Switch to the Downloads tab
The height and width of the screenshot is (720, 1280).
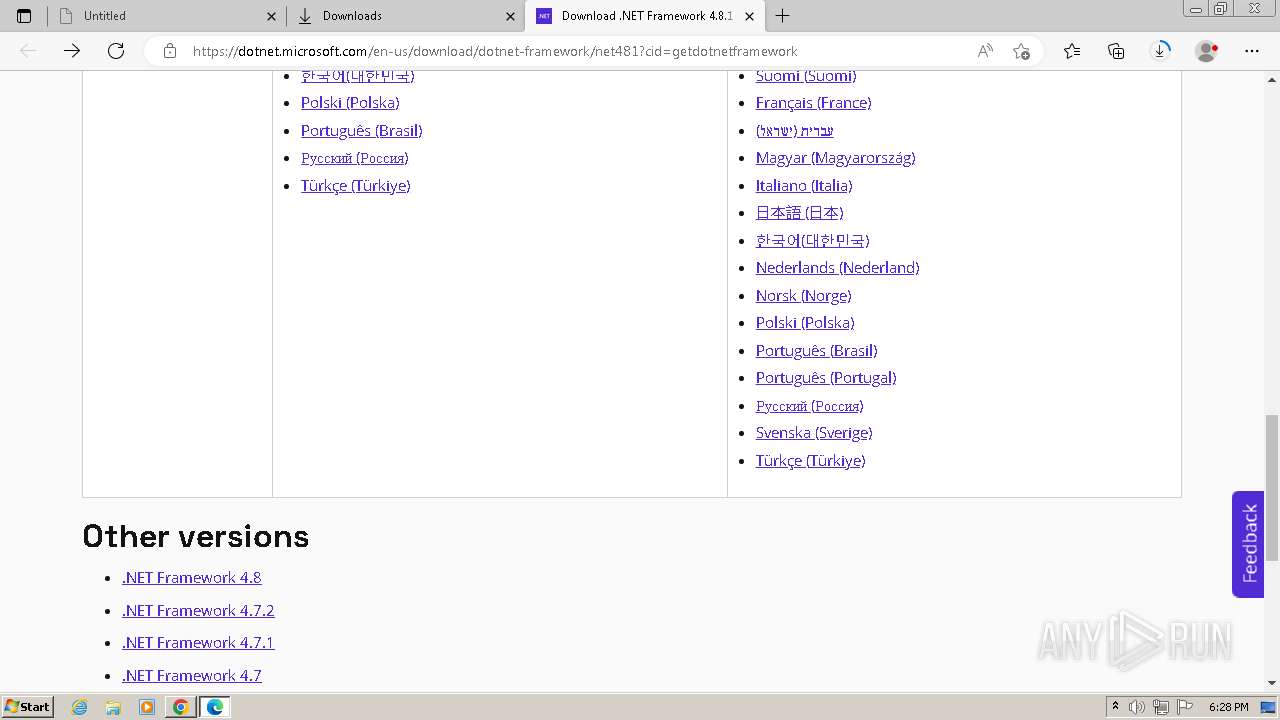coord(406,16)
